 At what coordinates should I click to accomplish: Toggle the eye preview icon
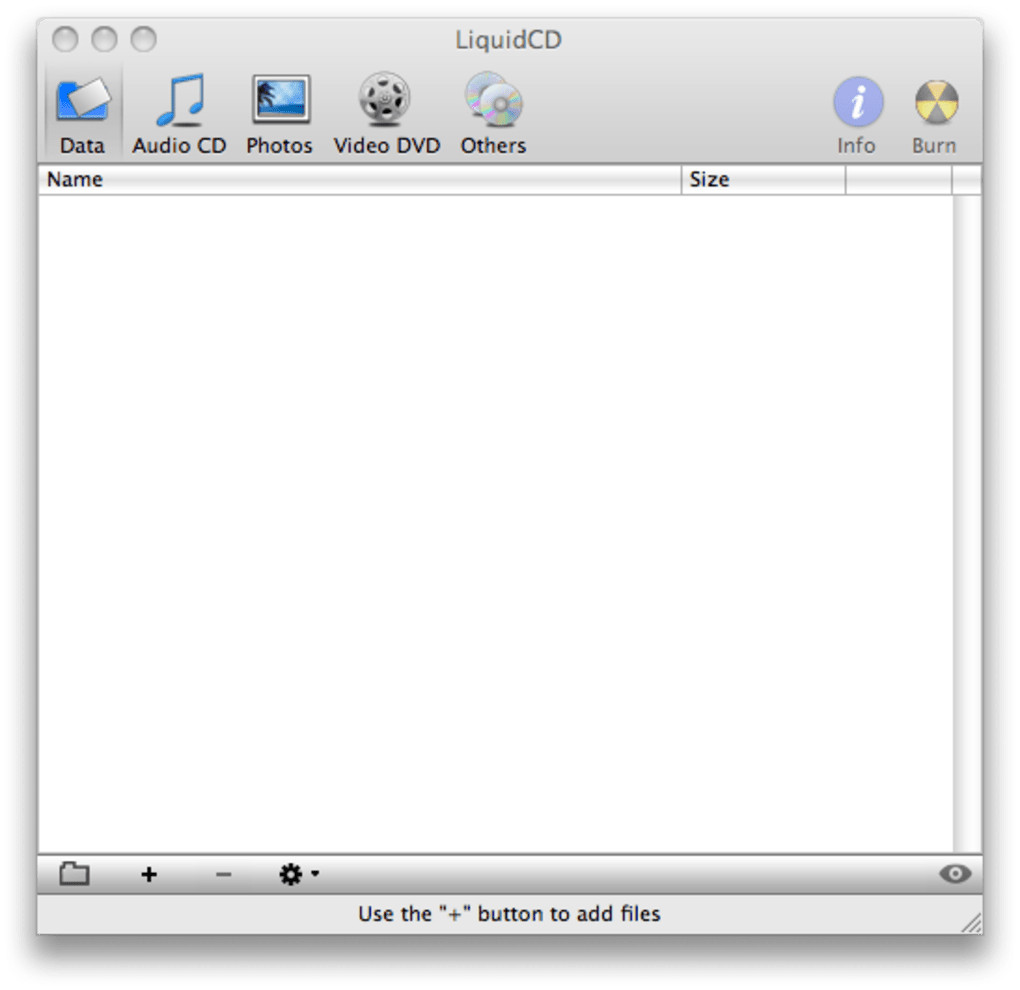pos(955,874)
